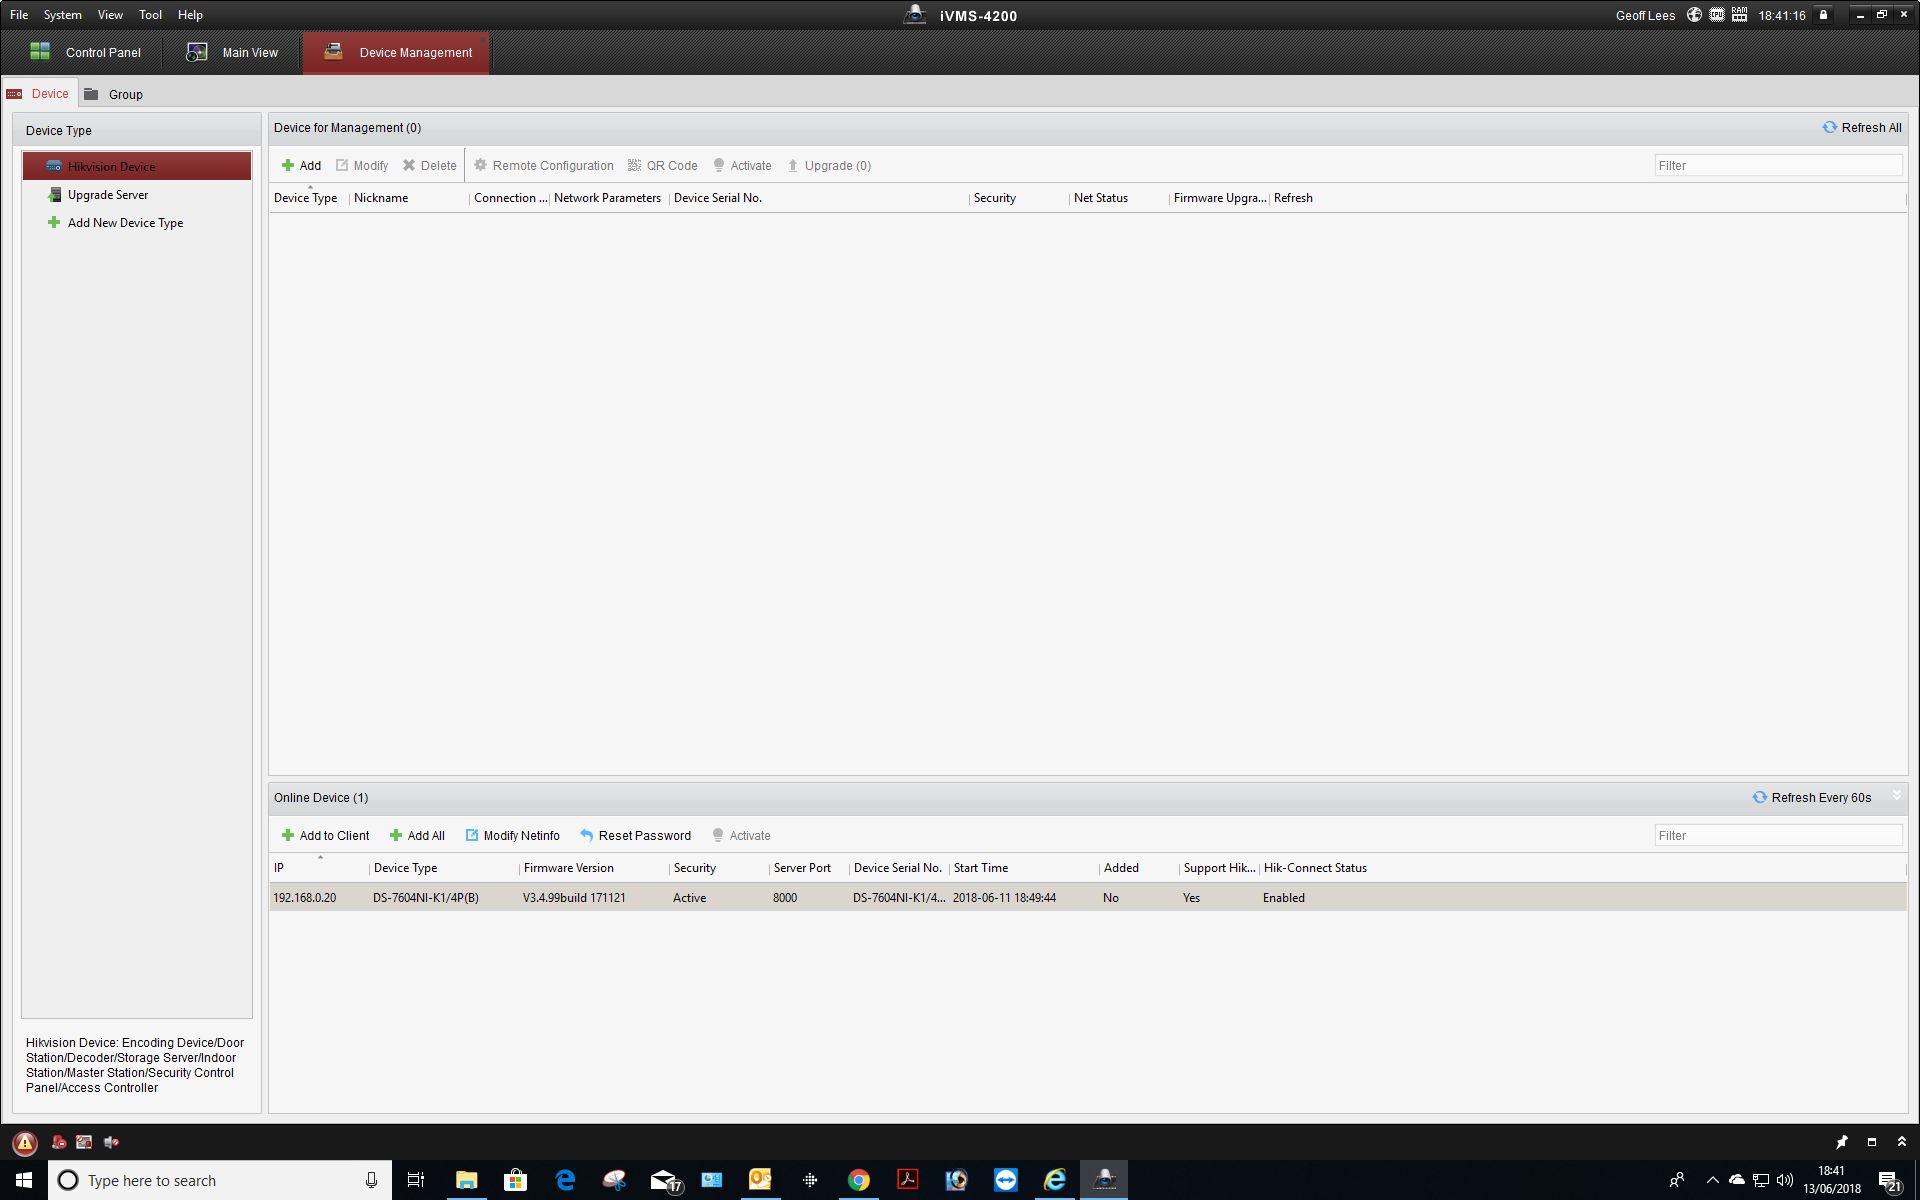Expand the Refresh Every 60s dropdown
This screenshot has height=1200, width=1920.
click(1897, 797)
